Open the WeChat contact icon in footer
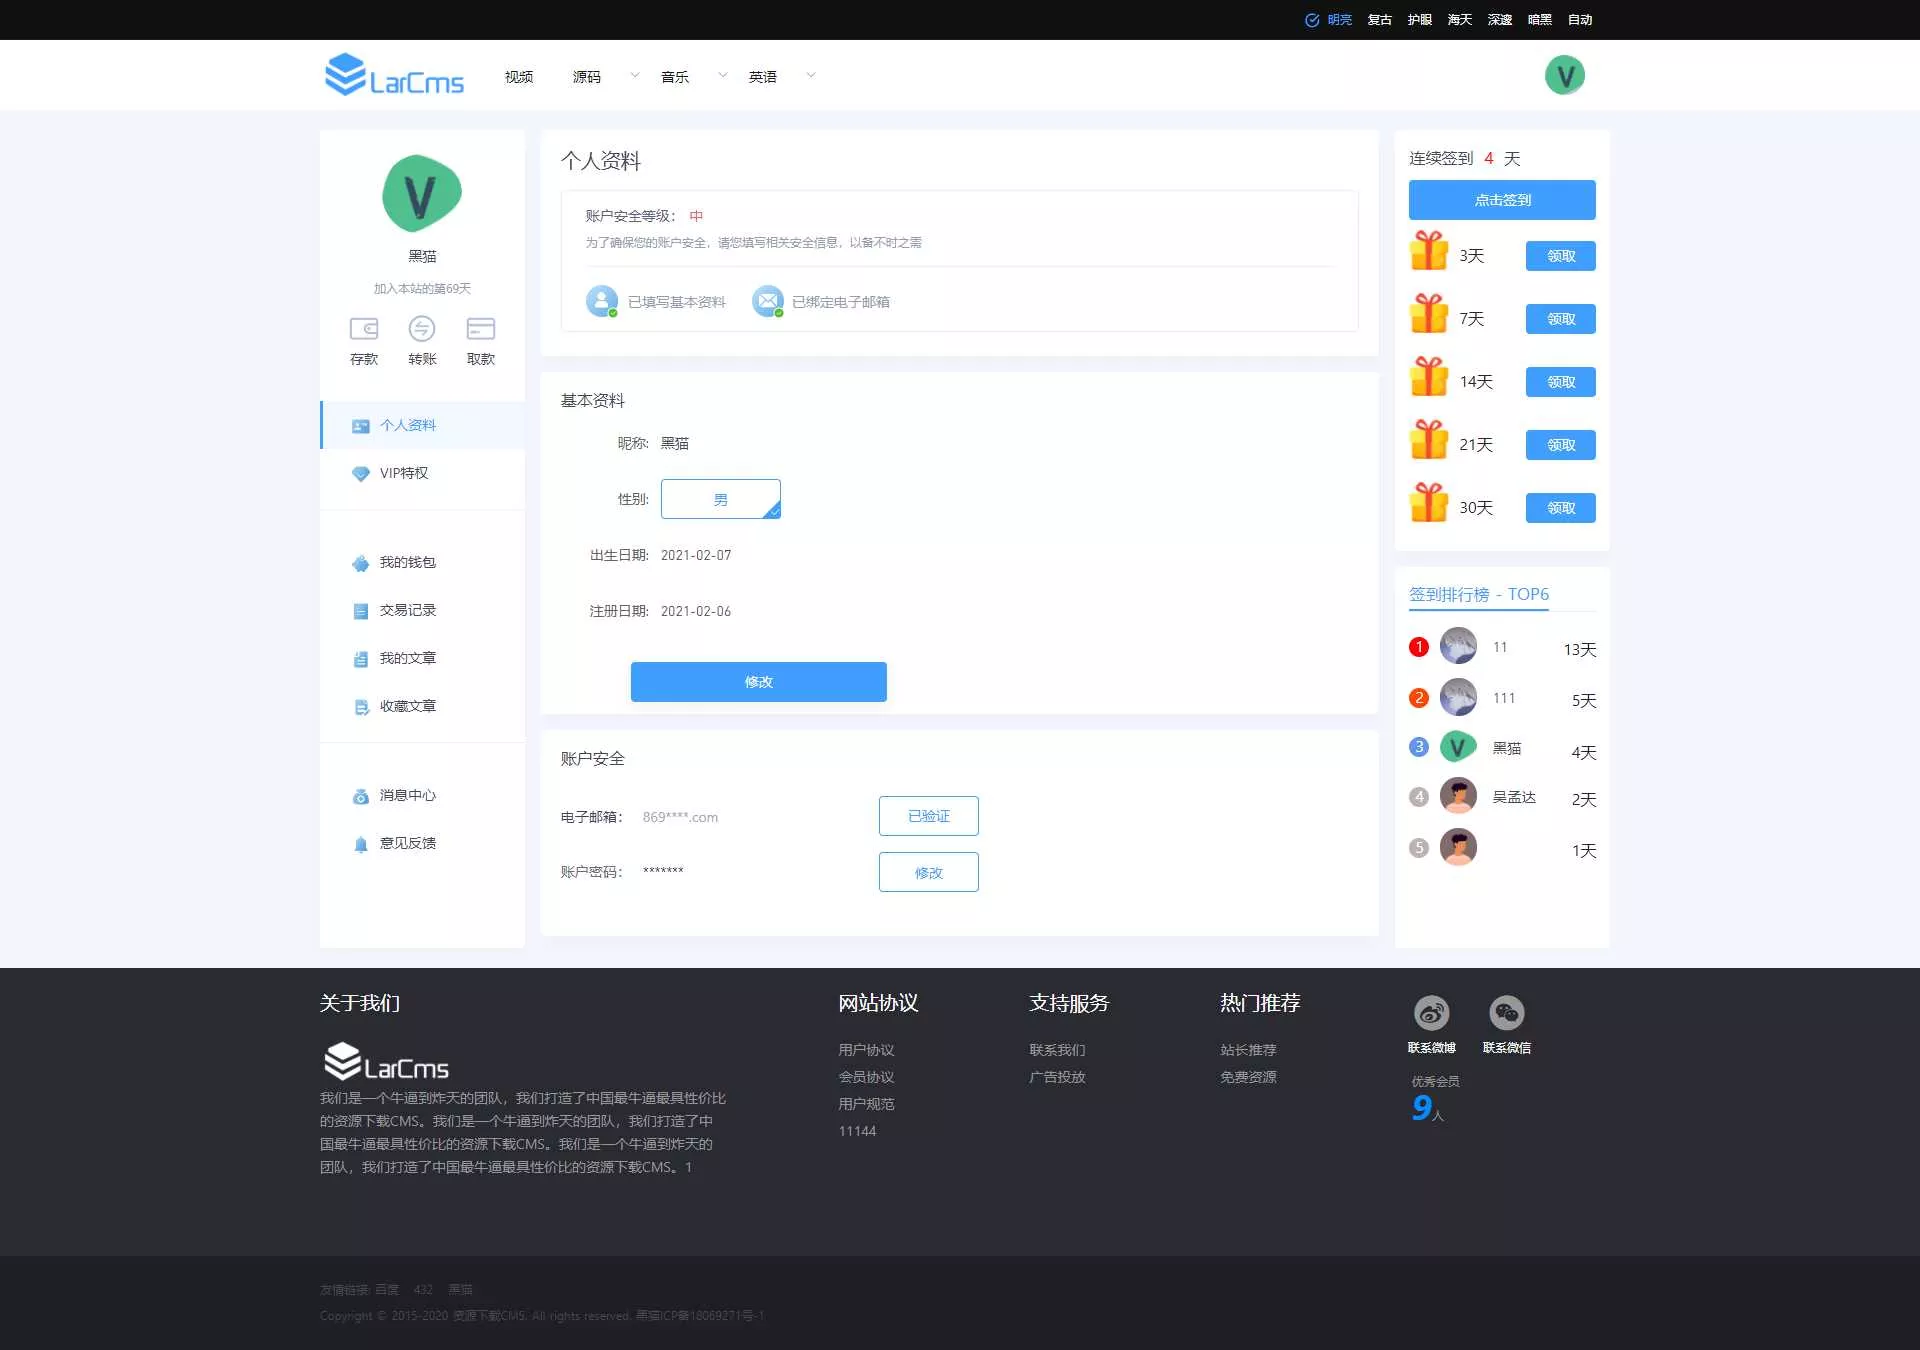Screen dimensions: 1920x1350 click(1506, 1013)
